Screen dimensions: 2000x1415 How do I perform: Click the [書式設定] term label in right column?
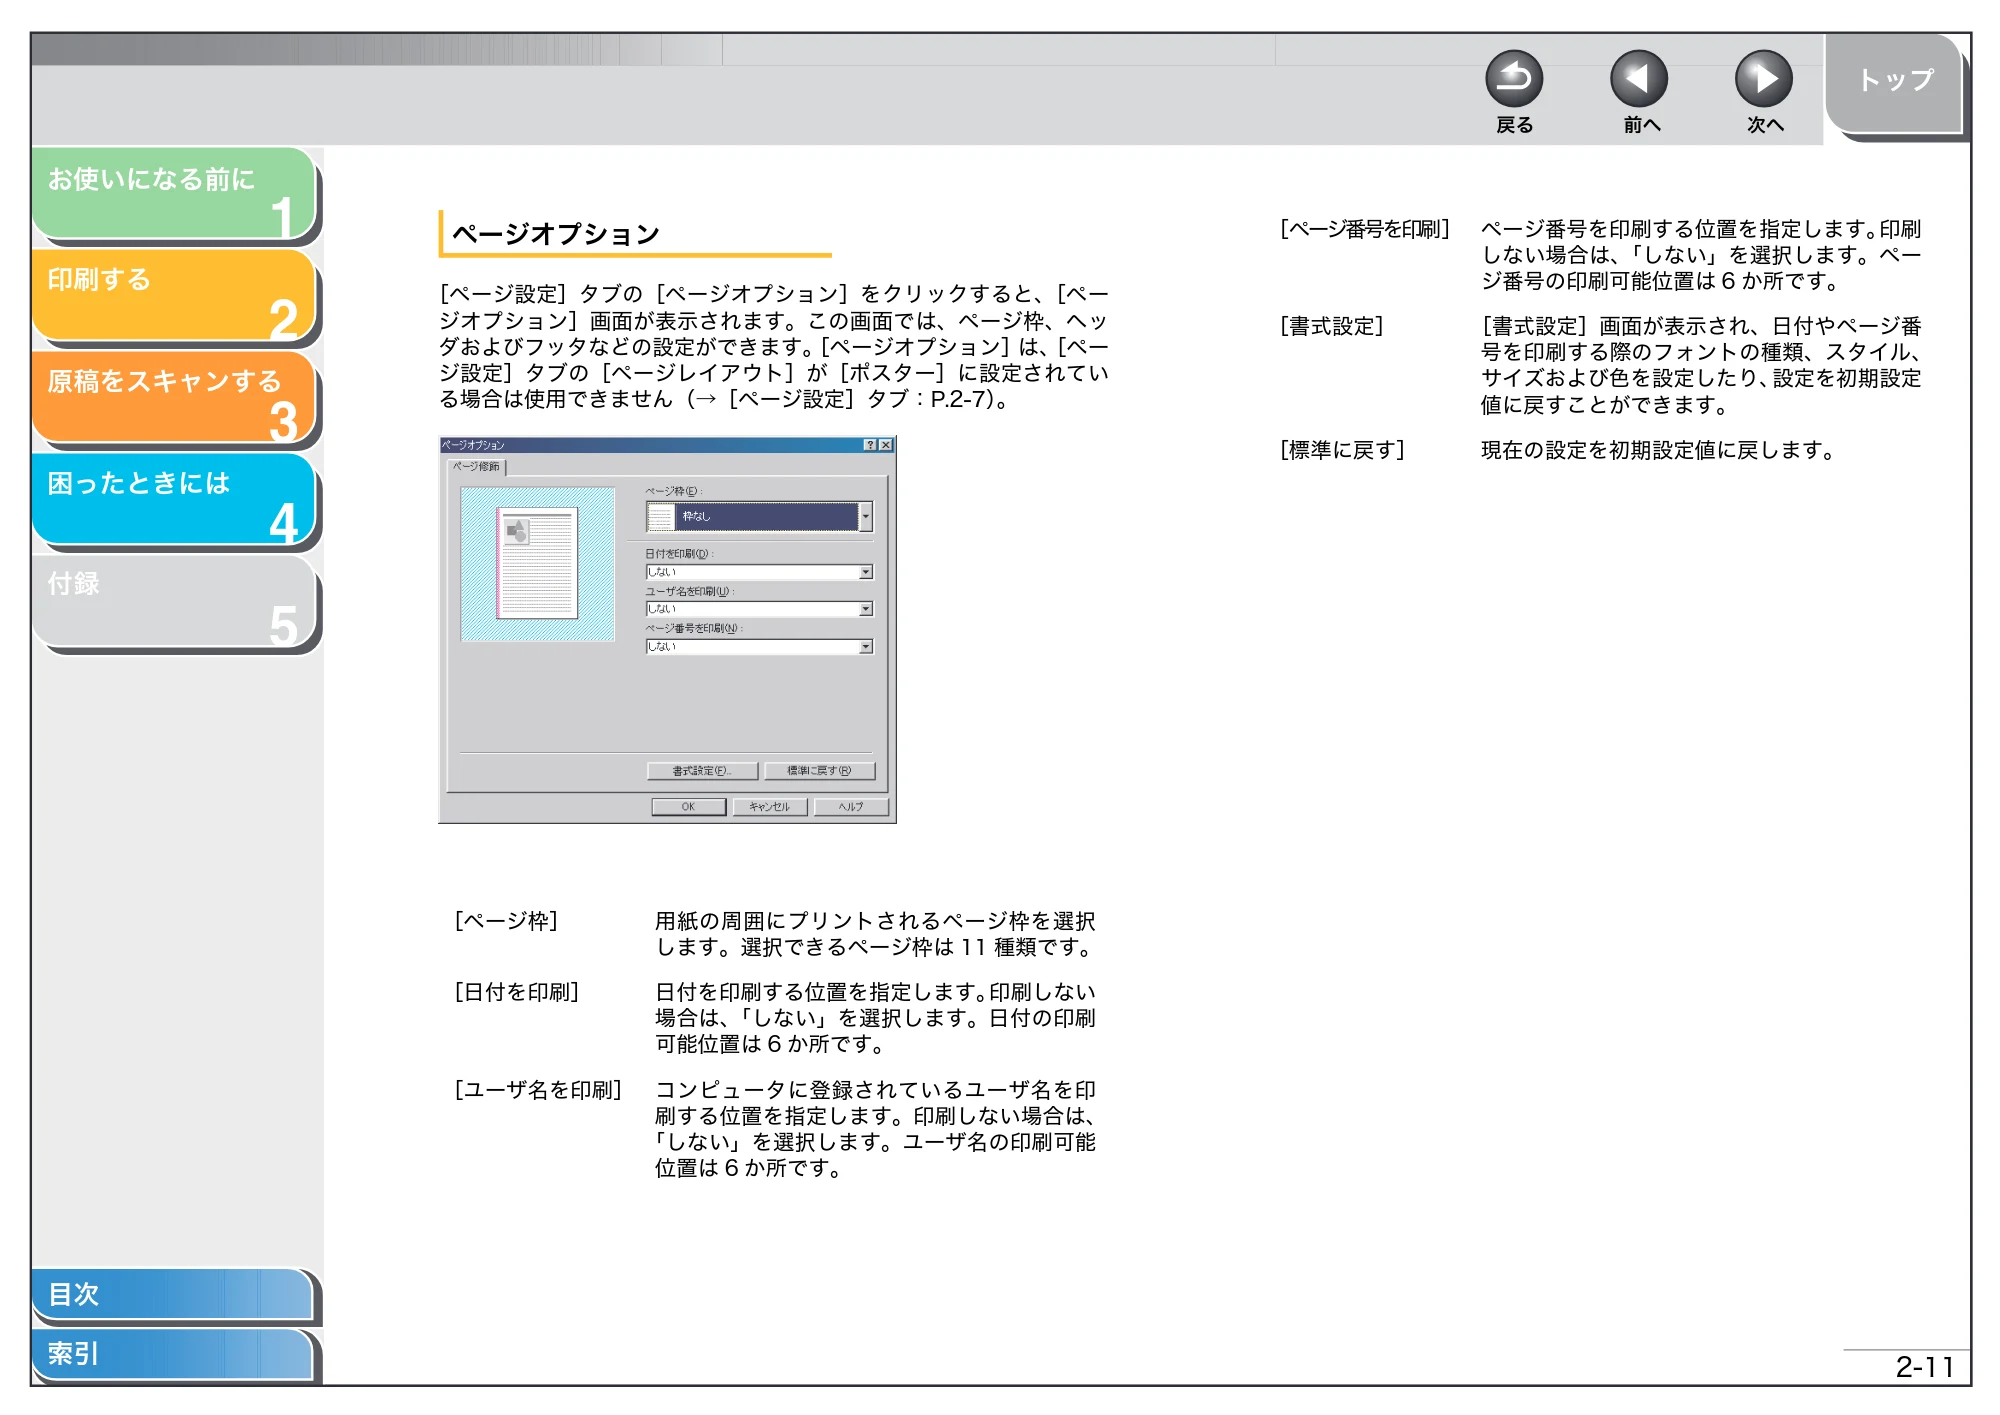point(1332,326)
